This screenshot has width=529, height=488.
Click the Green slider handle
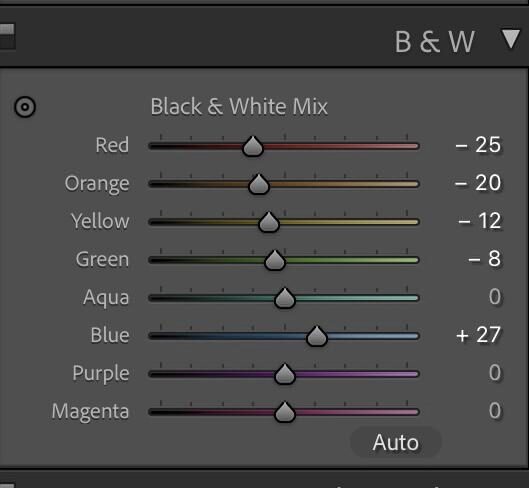pyautogui.click(x=275, y=260)
